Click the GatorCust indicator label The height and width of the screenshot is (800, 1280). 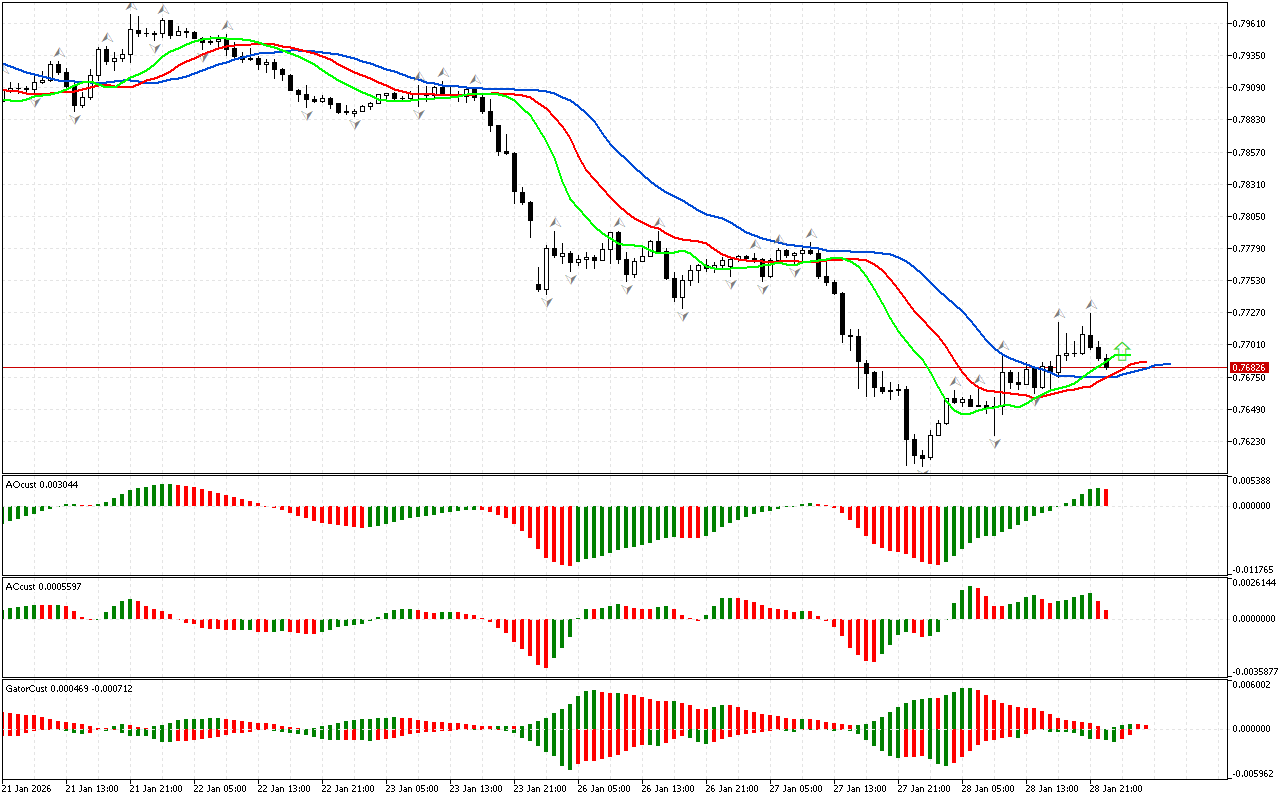click(69, 688)
